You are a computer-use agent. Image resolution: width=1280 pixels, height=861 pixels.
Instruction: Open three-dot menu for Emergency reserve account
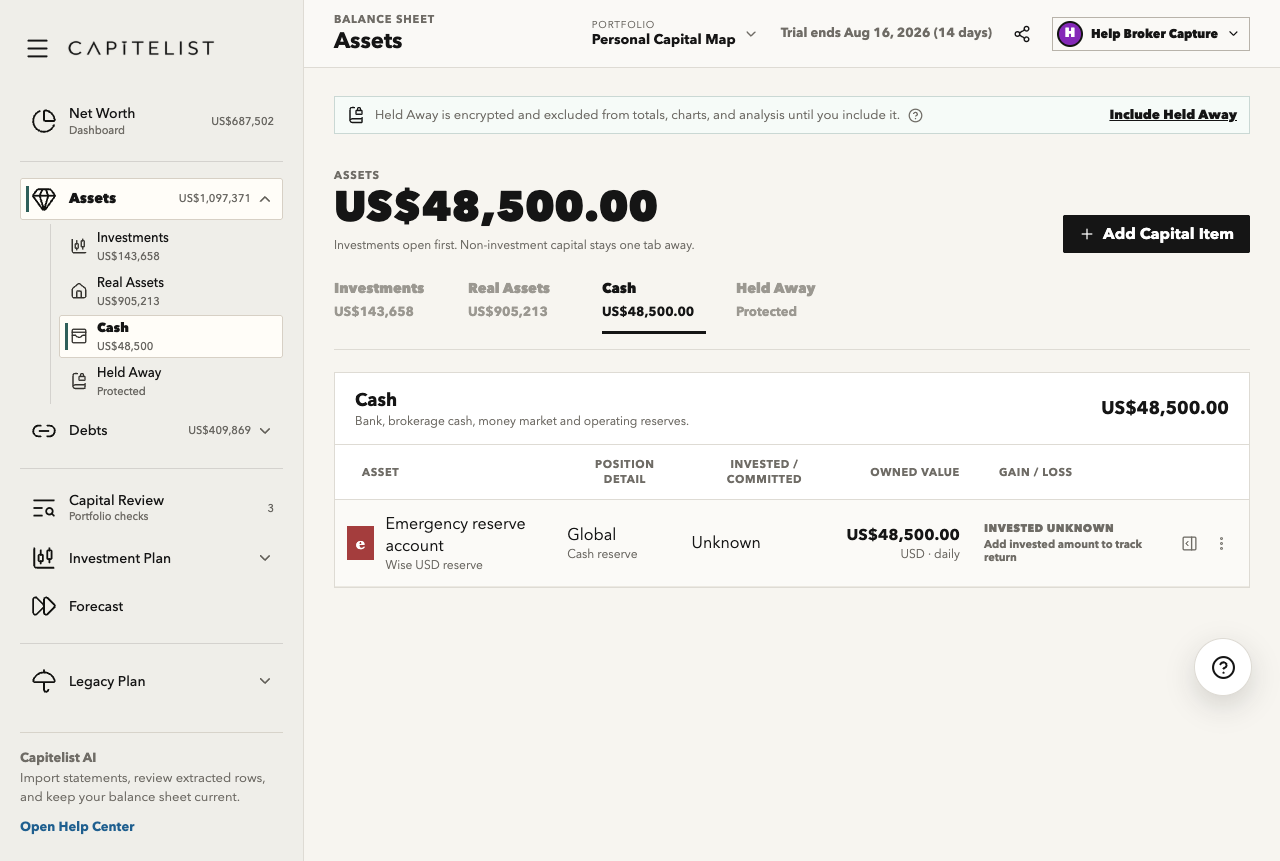[1221, 544]
